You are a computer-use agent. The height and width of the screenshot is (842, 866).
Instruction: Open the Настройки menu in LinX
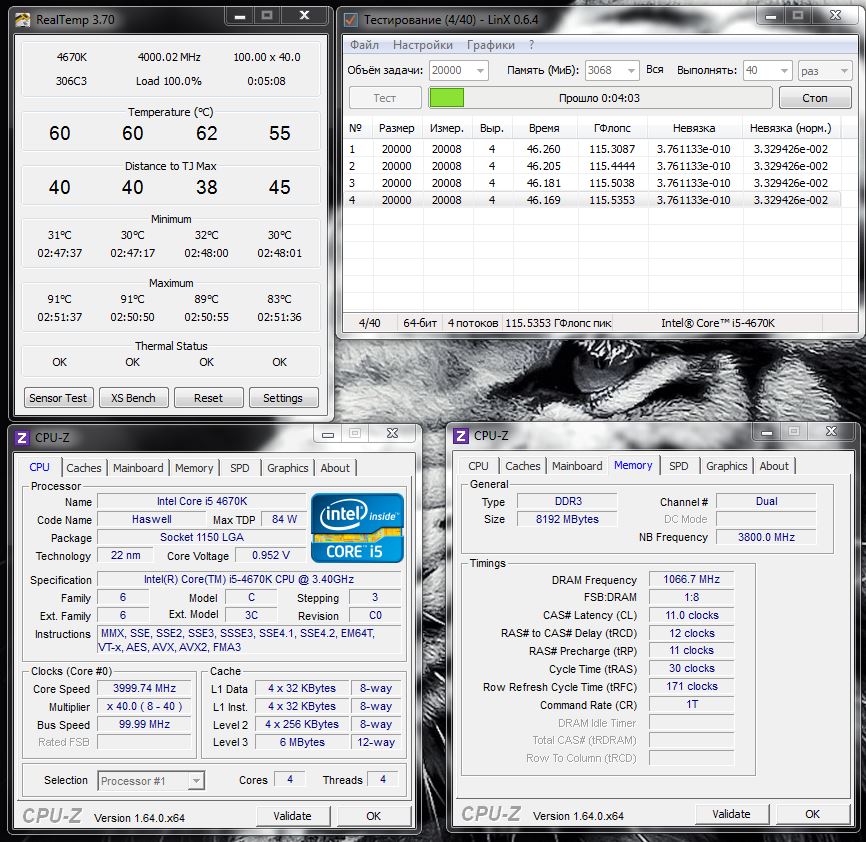click(422, 45)
